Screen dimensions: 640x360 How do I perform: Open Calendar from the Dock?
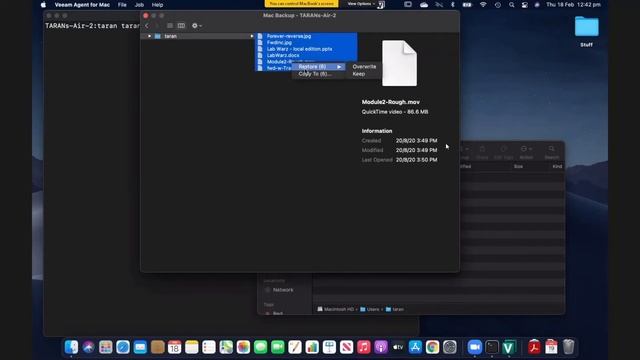coord(175,347)
